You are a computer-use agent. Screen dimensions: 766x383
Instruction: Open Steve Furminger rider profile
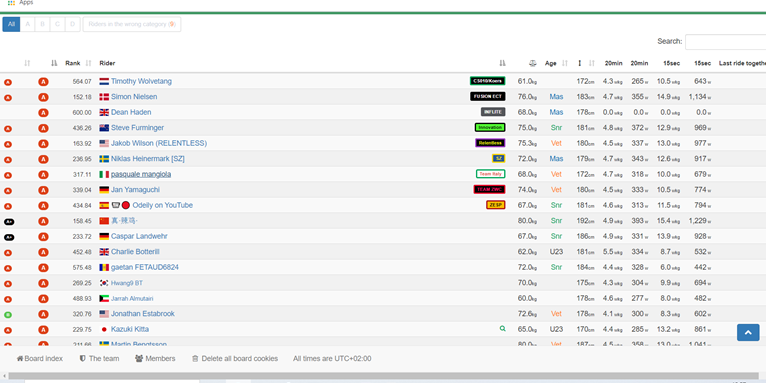[137, 128]
